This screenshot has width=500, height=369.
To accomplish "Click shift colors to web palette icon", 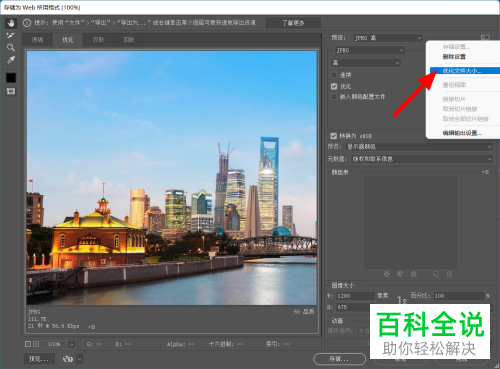I will click(x=400, y=274).
